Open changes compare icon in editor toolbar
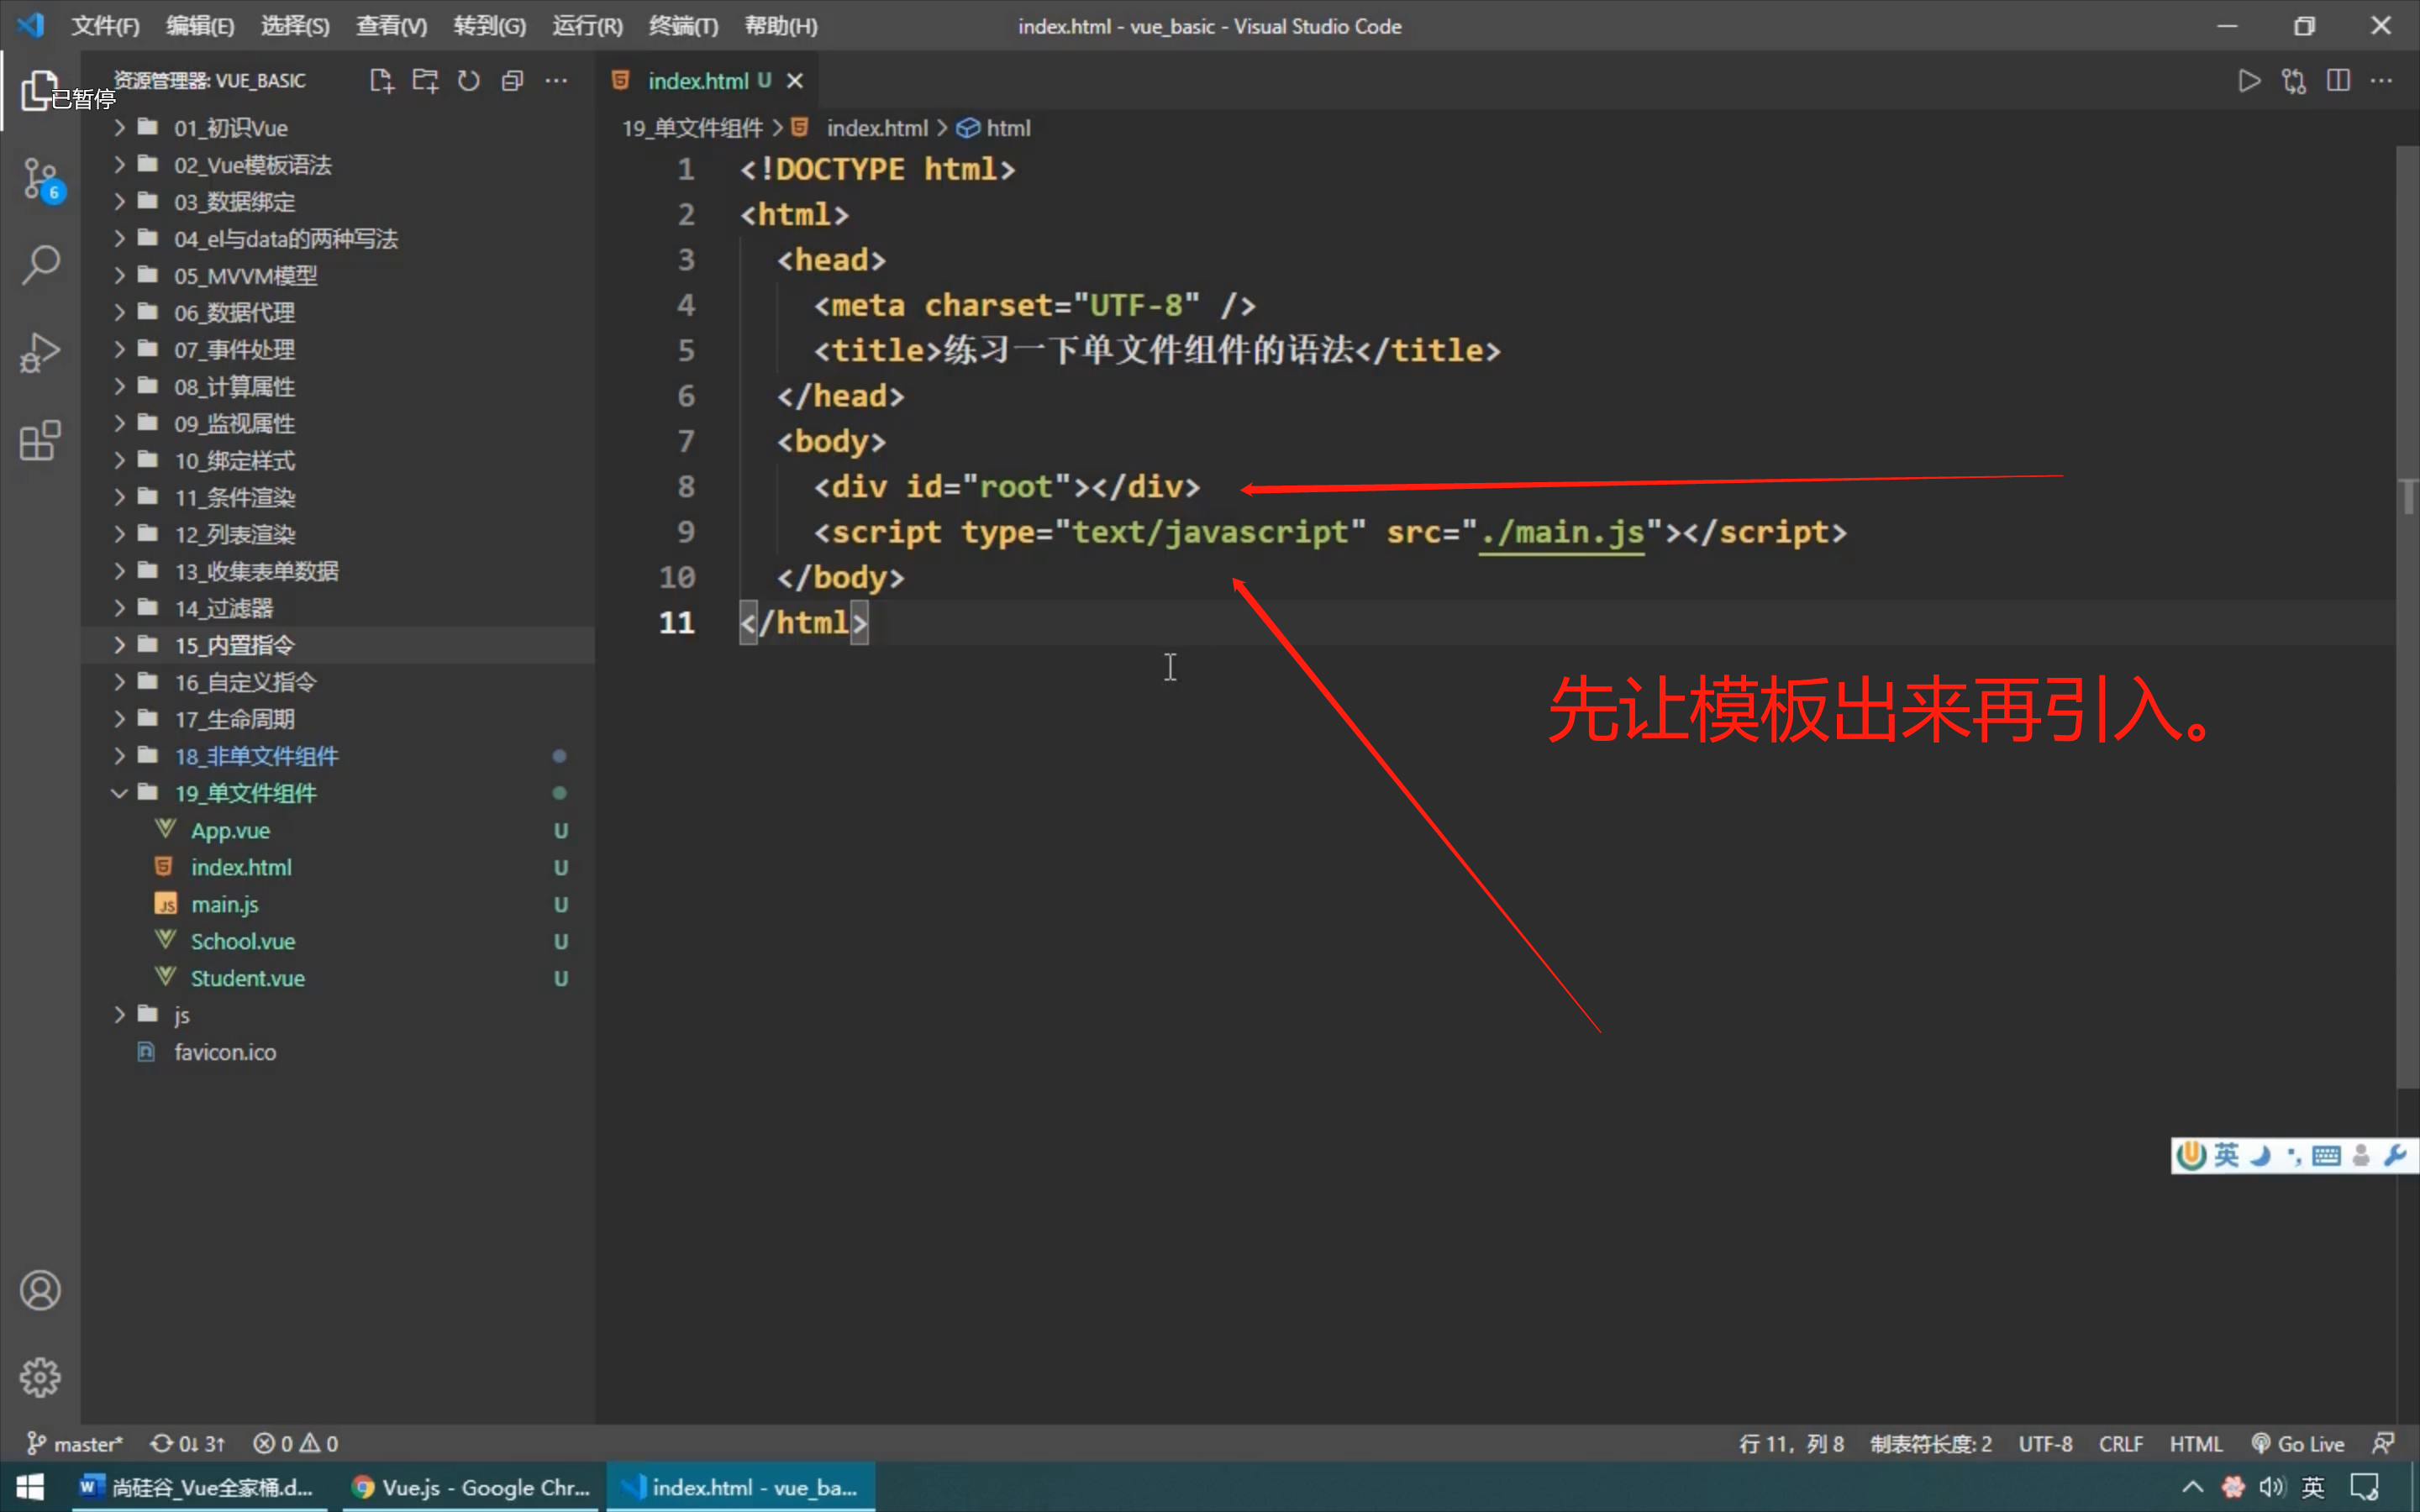 point(2293,81)
